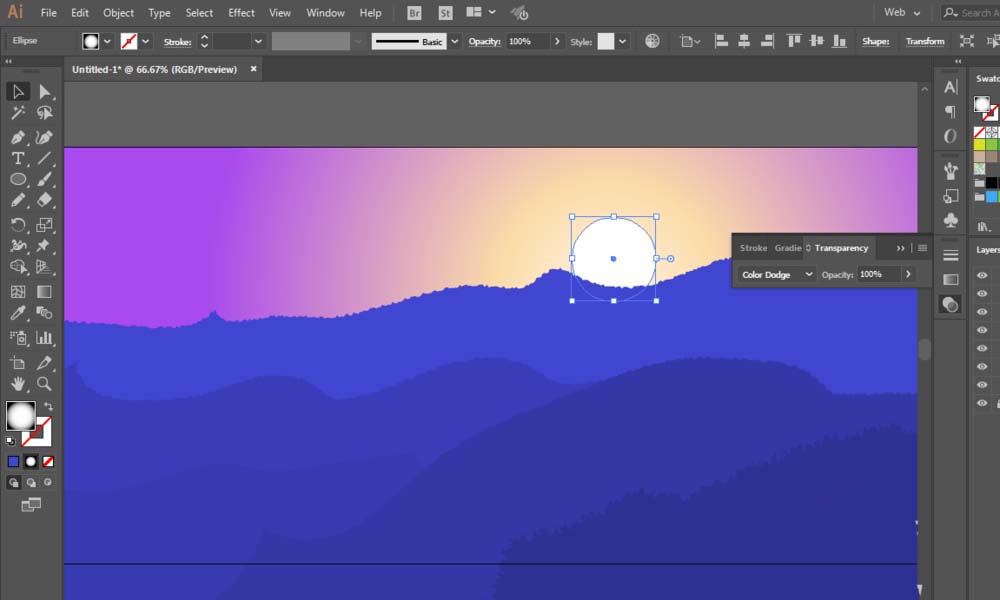Click the Transform button
Viewport: 1000px width, 600px height.
(925, 41)
